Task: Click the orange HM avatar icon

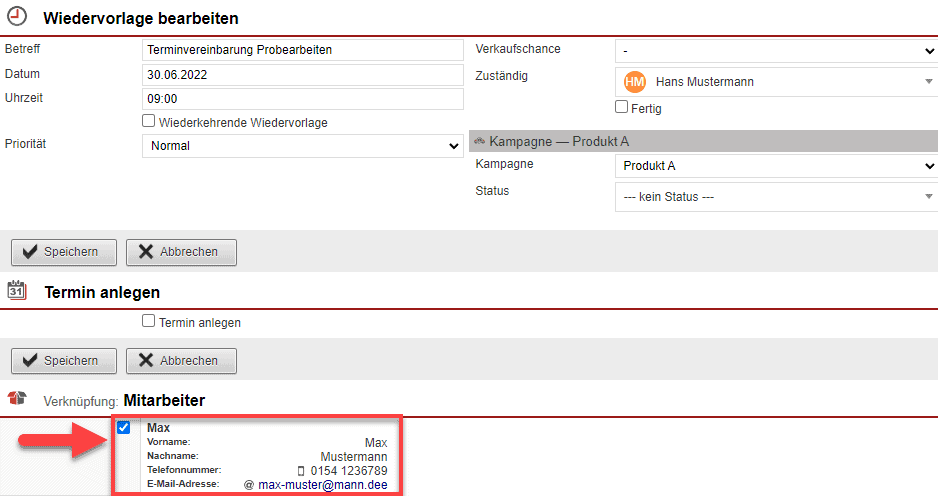Action: [634, 82]
